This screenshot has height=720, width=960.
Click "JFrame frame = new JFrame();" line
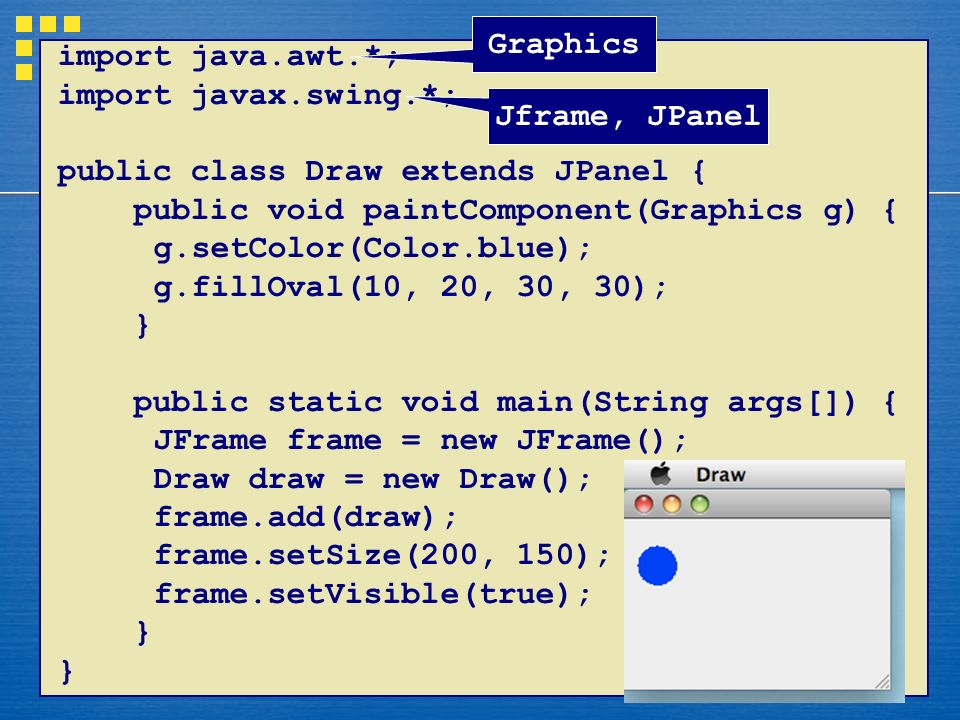420,441
